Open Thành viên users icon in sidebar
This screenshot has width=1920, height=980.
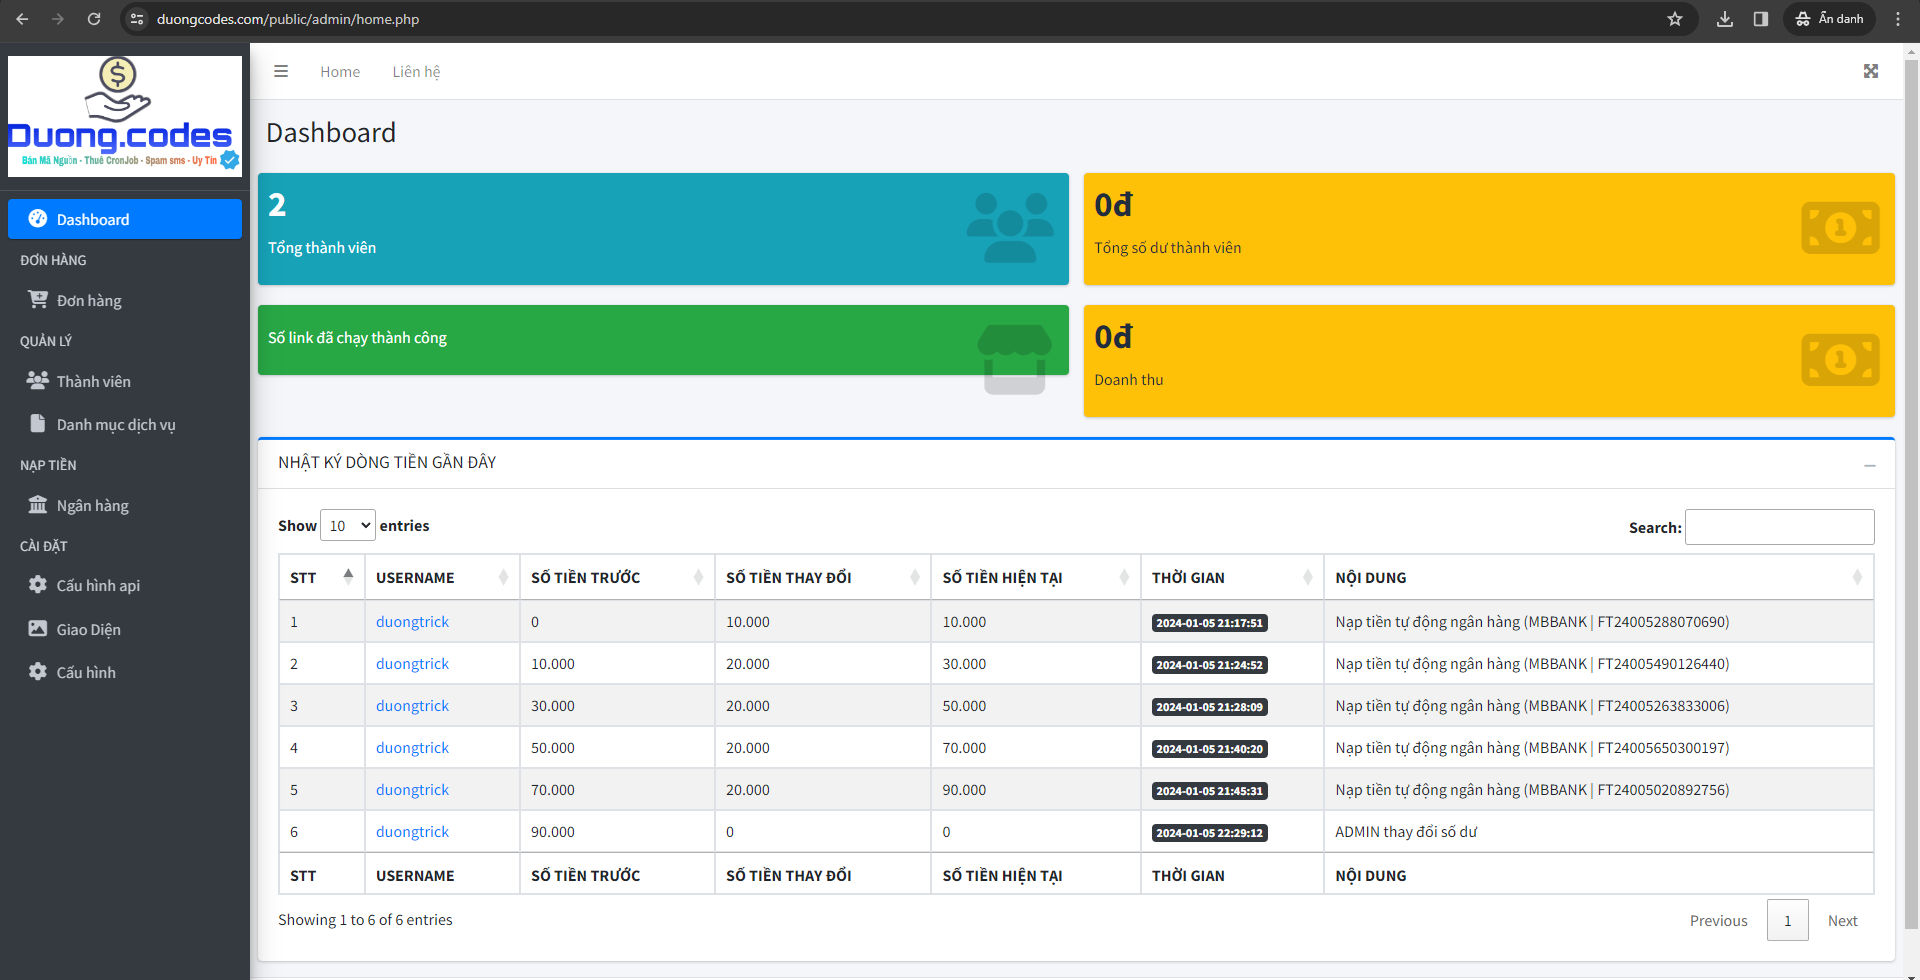38,381
